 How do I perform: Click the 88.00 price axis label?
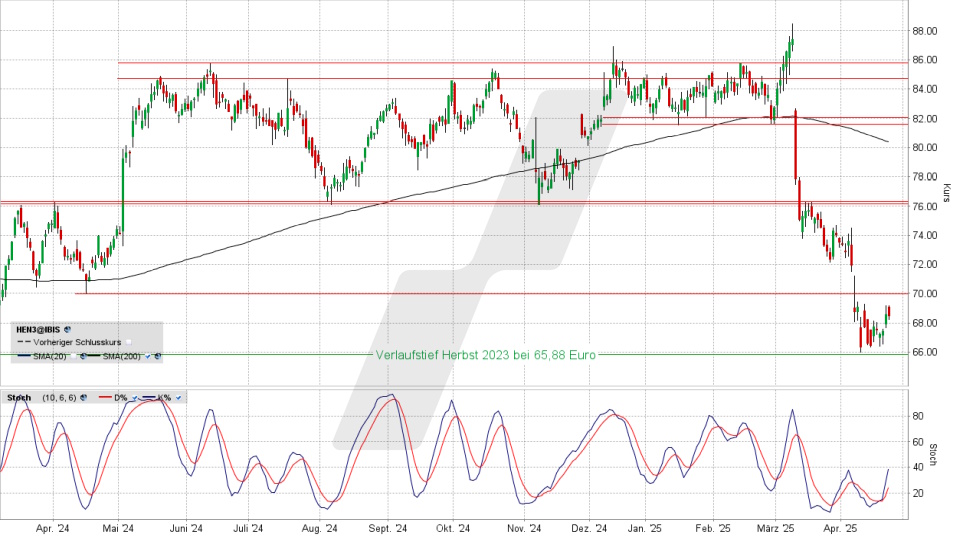click(924, 31)
